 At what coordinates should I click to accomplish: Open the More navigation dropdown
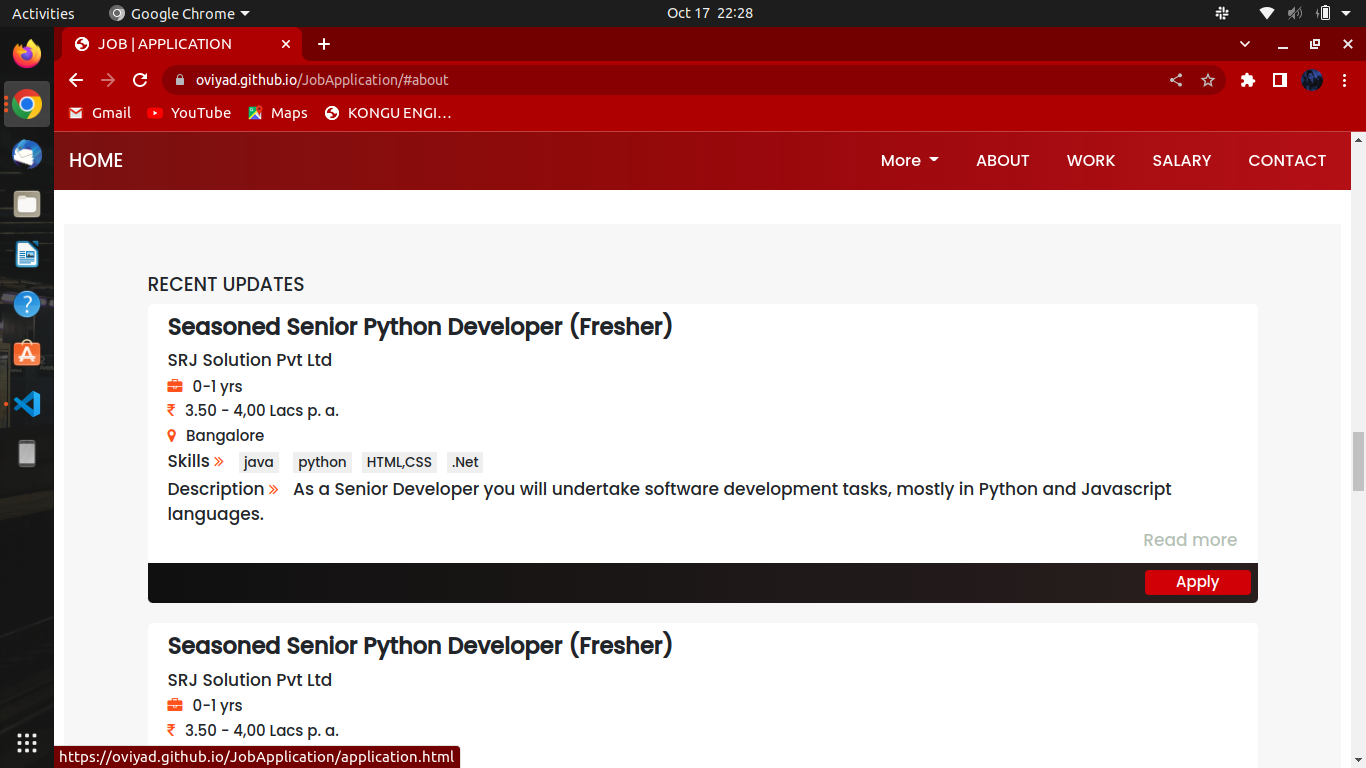pos(908,160)
